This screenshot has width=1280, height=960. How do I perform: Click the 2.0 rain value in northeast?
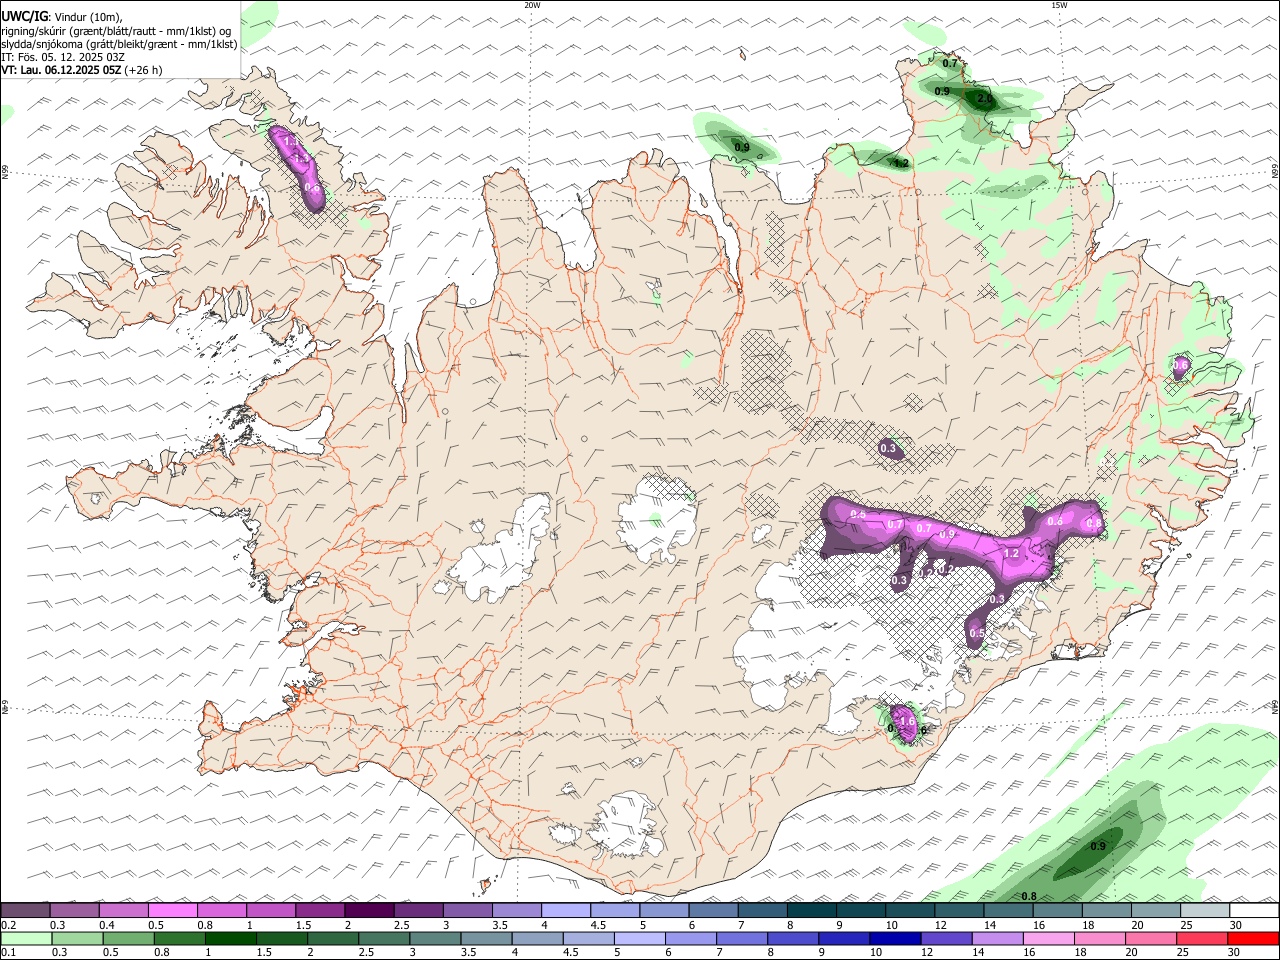[984, 99]
